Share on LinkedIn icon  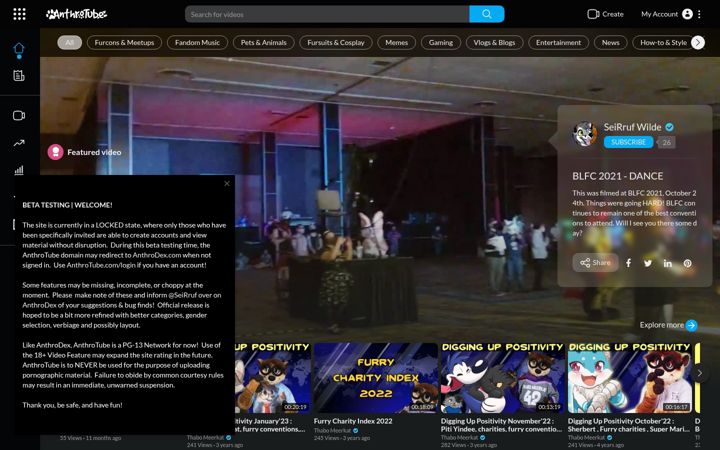(x=668, y=263)
